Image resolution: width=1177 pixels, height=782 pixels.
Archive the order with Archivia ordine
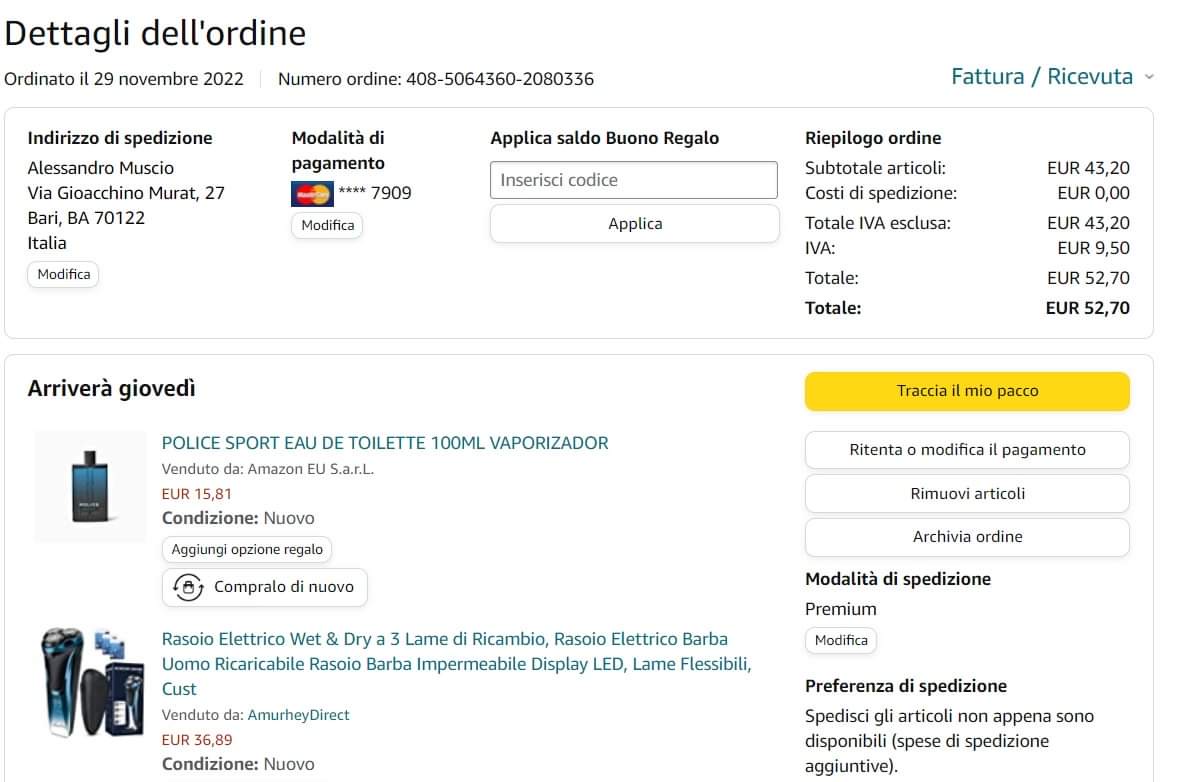(967, 537)
